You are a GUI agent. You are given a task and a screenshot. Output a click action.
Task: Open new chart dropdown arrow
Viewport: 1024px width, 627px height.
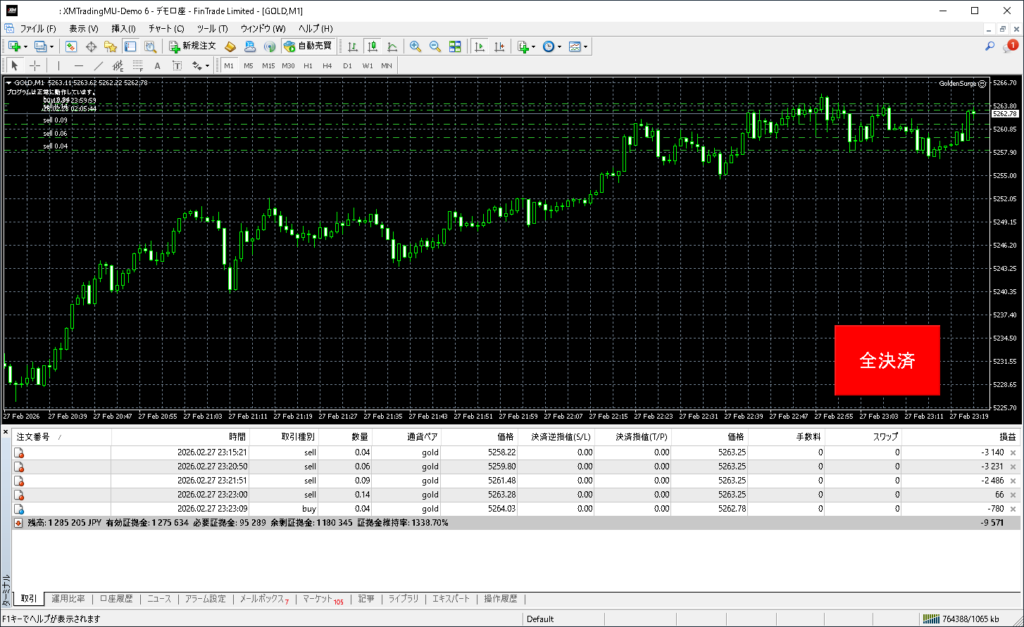point(26,46)
